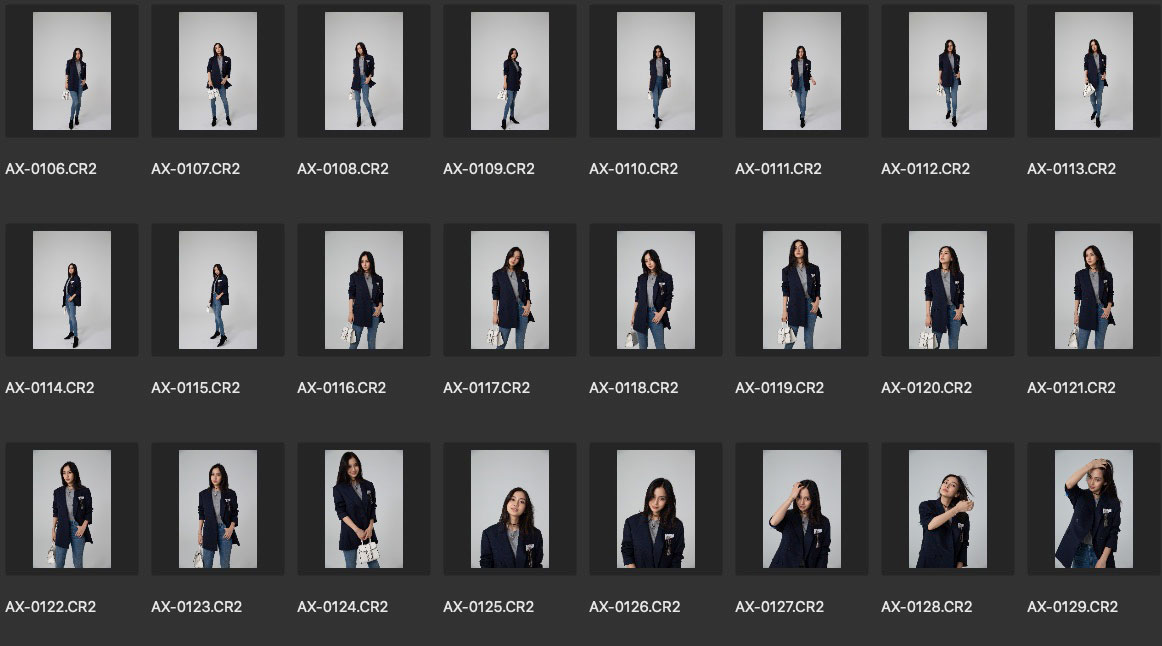Click the AX-0116.CR2 thumbnail
1162x646 pixels.
click(x=364, y=290)
